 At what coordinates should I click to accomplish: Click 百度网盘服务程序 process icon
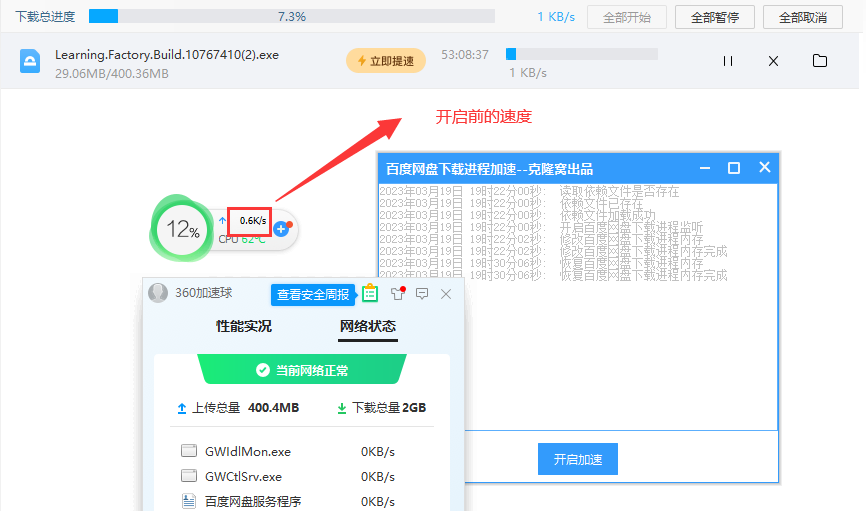pyautogui.click(x=189, y=501)
